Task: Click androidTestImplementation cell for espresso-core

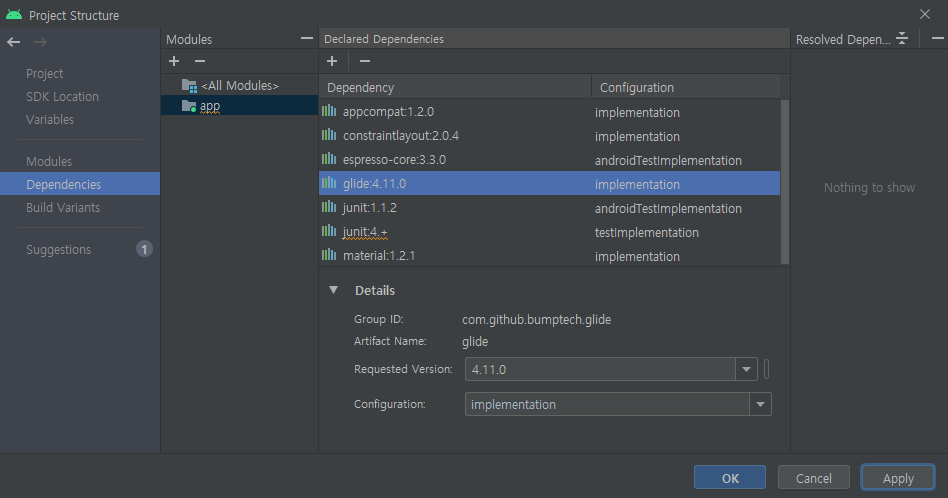Action: pos(668,160)
